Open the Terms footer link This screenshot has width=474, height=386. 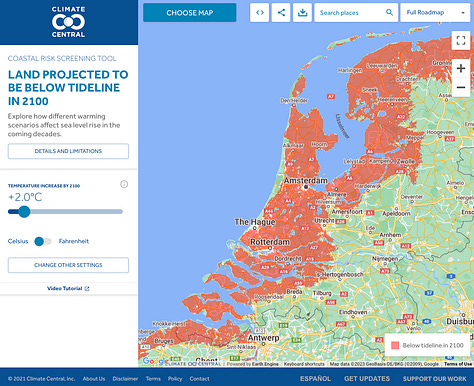click(x=153, y=379)
